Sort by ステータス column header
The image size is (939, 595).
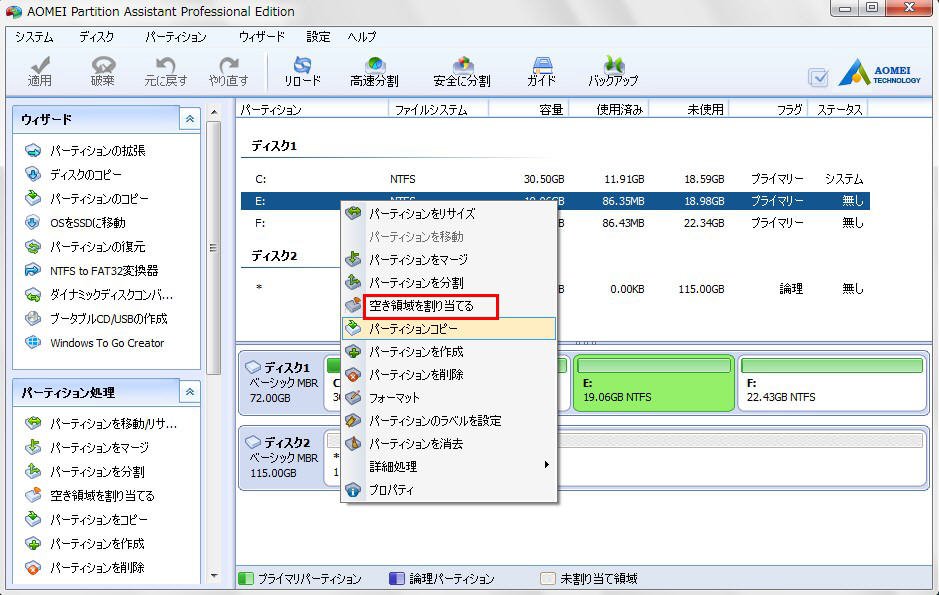pos(838,110)
